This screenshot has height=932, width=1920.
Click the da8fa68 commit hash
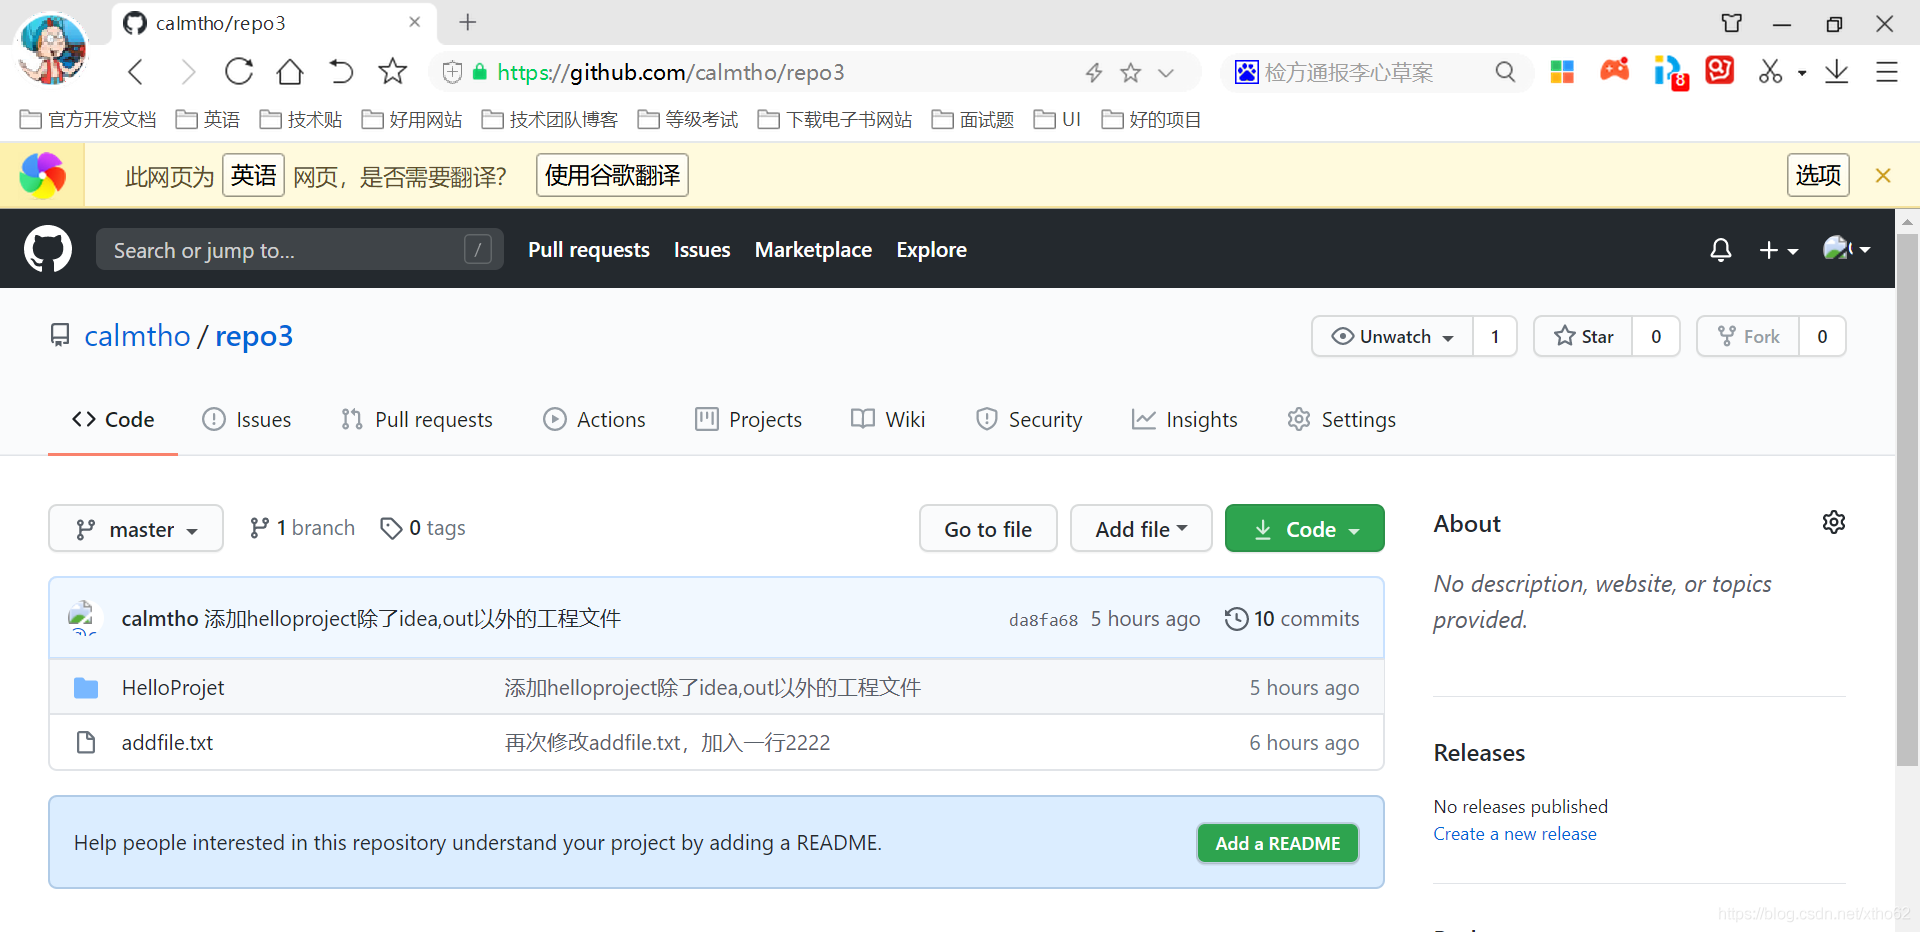[x=1043, y=620]
